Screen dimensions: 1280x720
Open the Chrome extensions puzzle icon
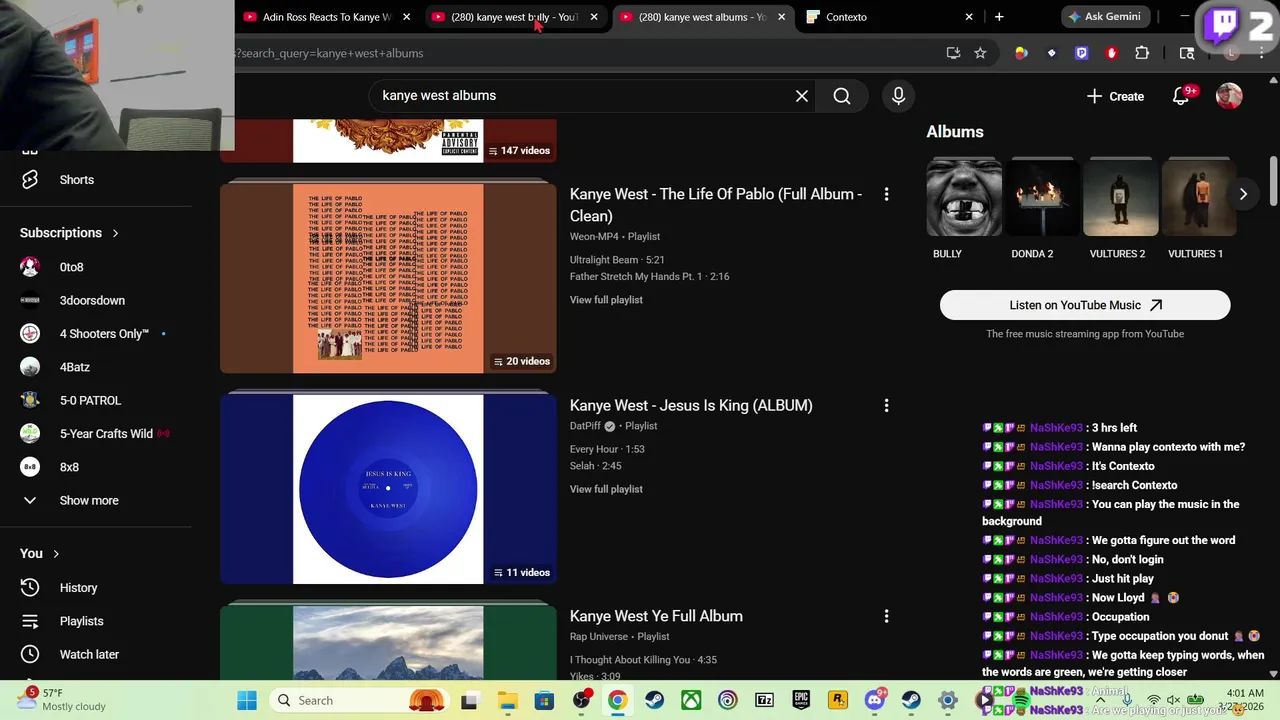click(x=1142, y=53)
